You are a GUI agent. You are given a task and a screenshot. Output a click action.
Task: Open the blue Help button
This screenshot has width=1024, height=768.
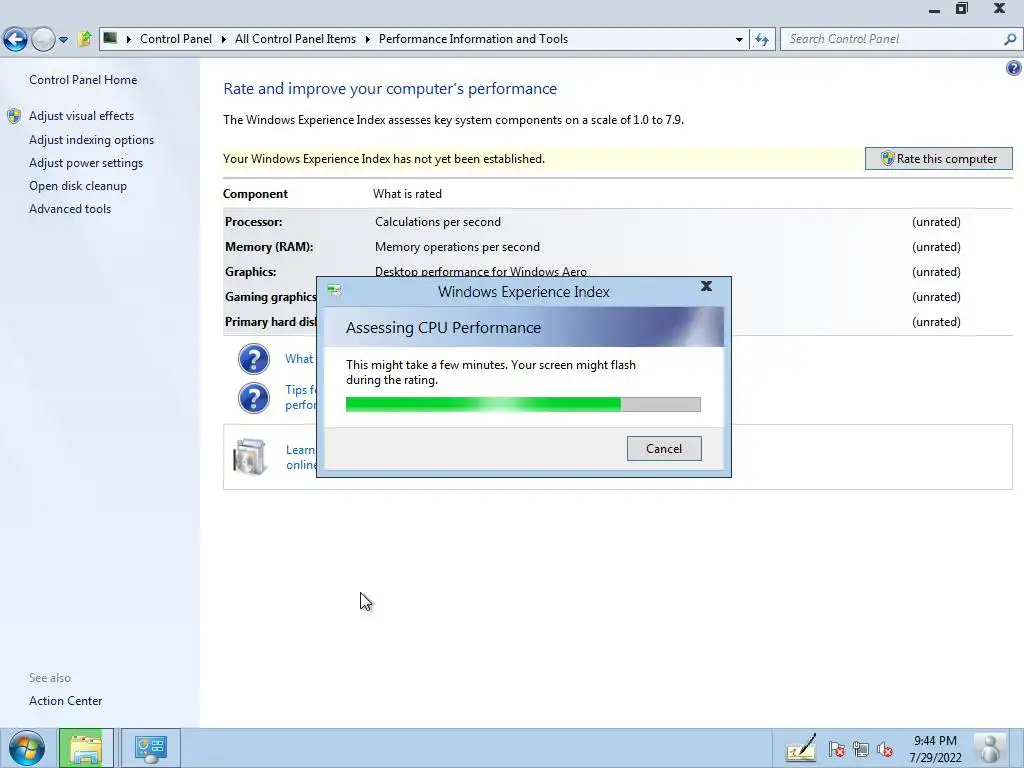point(1014,67)
